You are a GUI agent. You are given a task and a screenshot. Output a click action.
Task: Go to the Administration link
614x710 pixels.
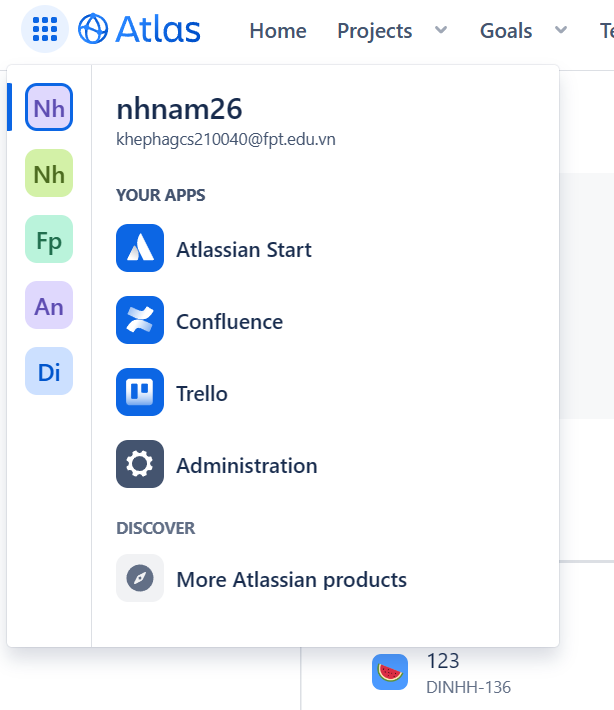click(x=246, y=465)
